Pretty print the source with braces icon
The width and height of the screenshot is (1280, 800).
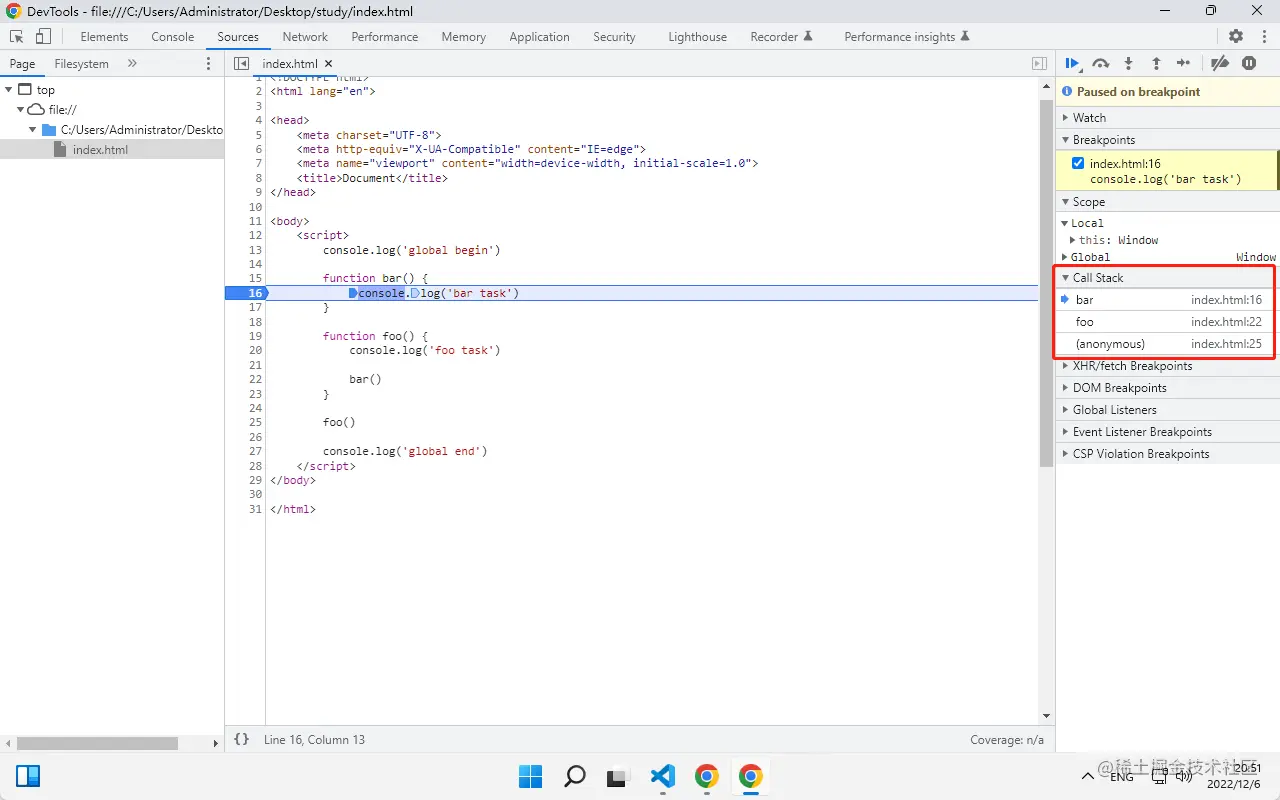[241, 739]
